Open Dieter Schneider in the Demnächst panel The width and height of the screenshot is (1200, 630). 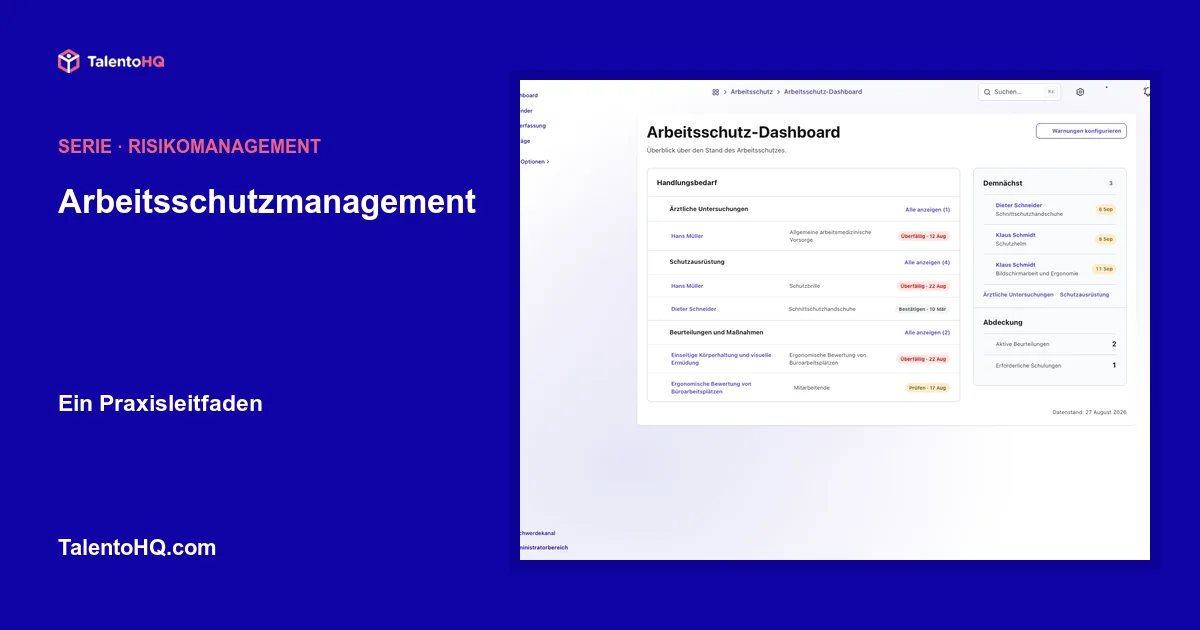click(x=1018, y=205)
